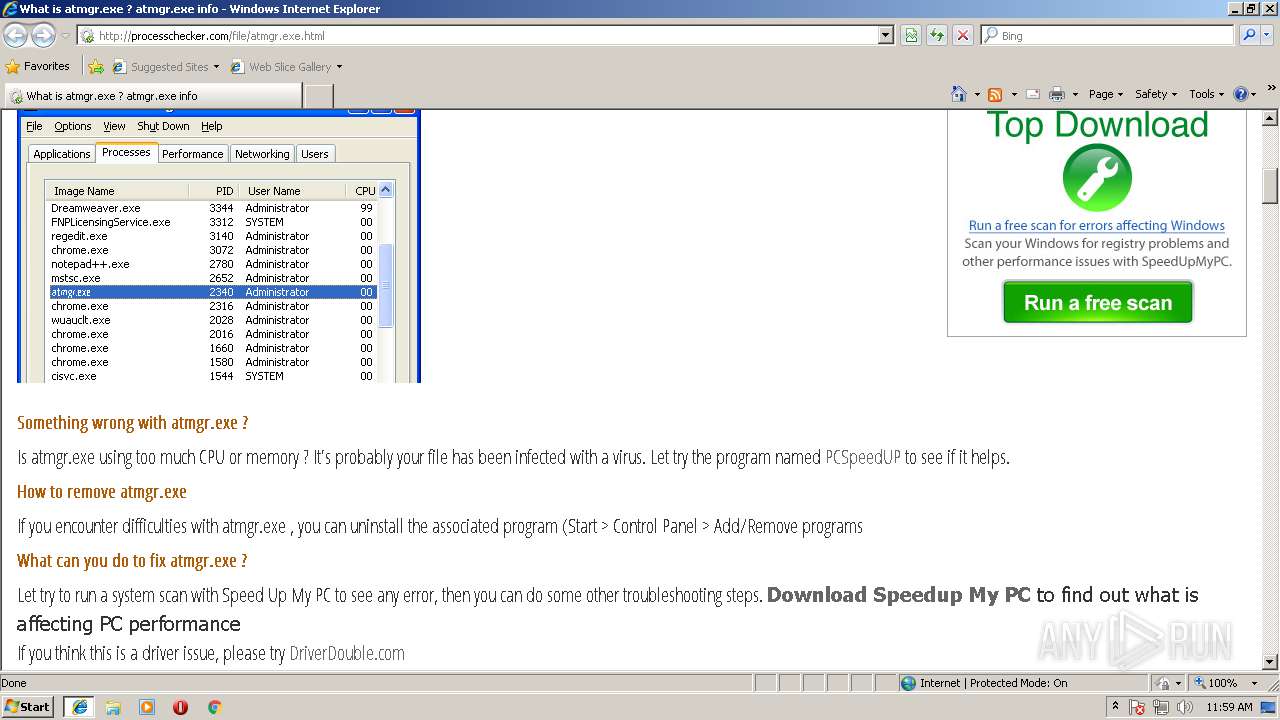Open the search provider dropdown arrow
Viewport: 1280px width, 720px height.
1268,35
